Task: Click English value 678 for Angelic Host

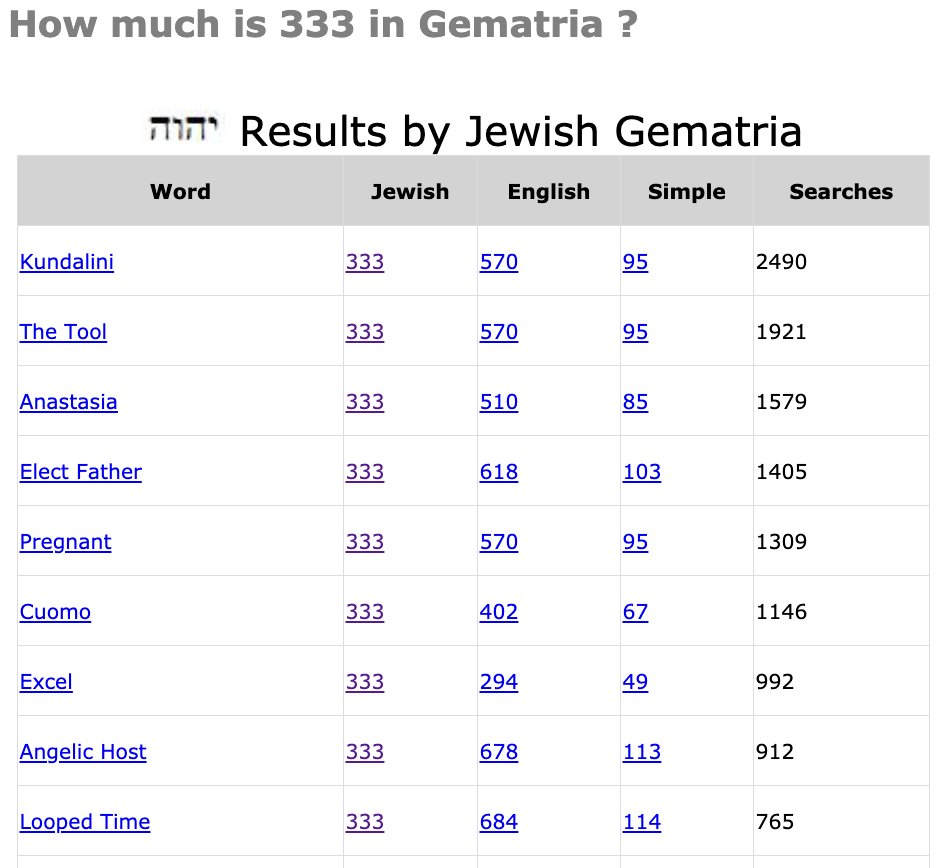Action: (499, 752)
